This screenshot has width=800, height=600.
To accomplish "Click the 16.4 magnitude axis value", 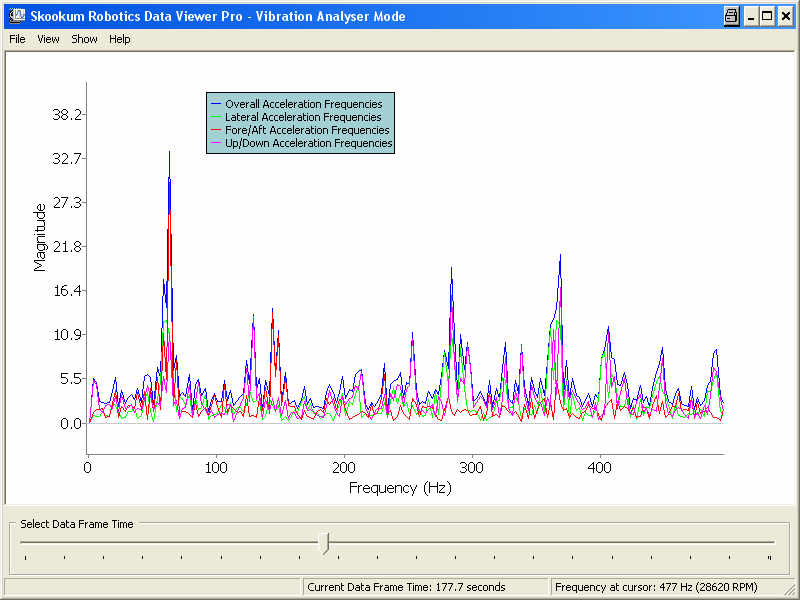I will 67,291.
